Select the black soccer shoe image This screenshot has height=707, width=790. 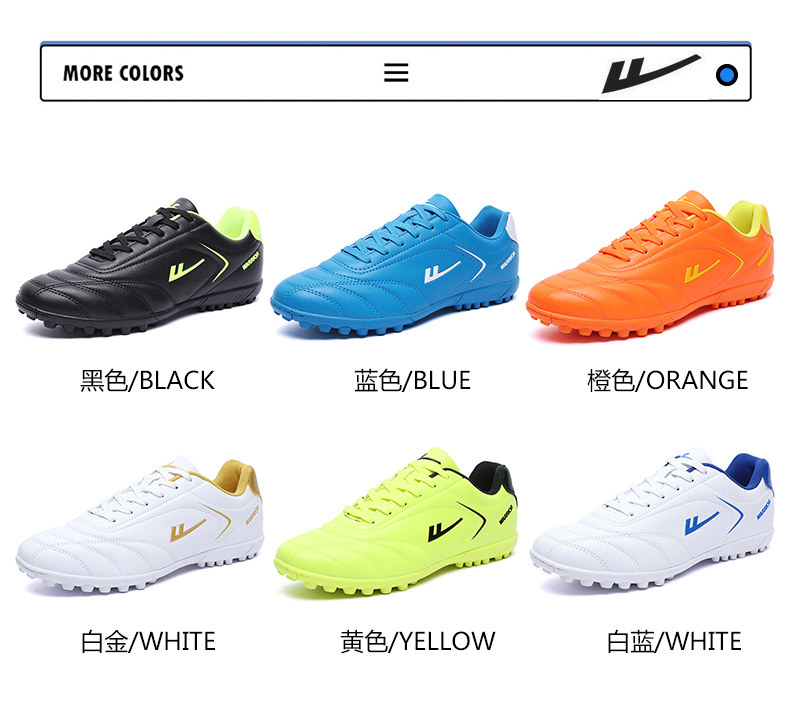pos(140,267)
